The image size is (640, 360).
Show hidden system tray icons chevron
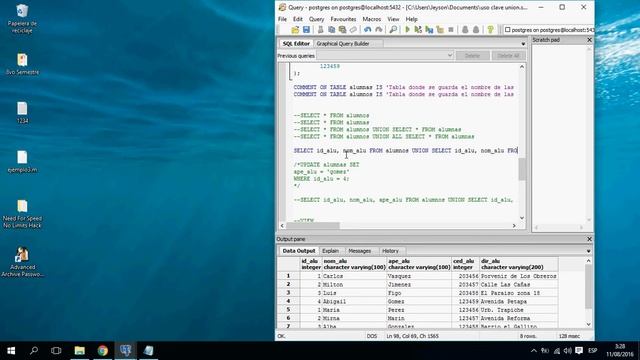(534, 351)
